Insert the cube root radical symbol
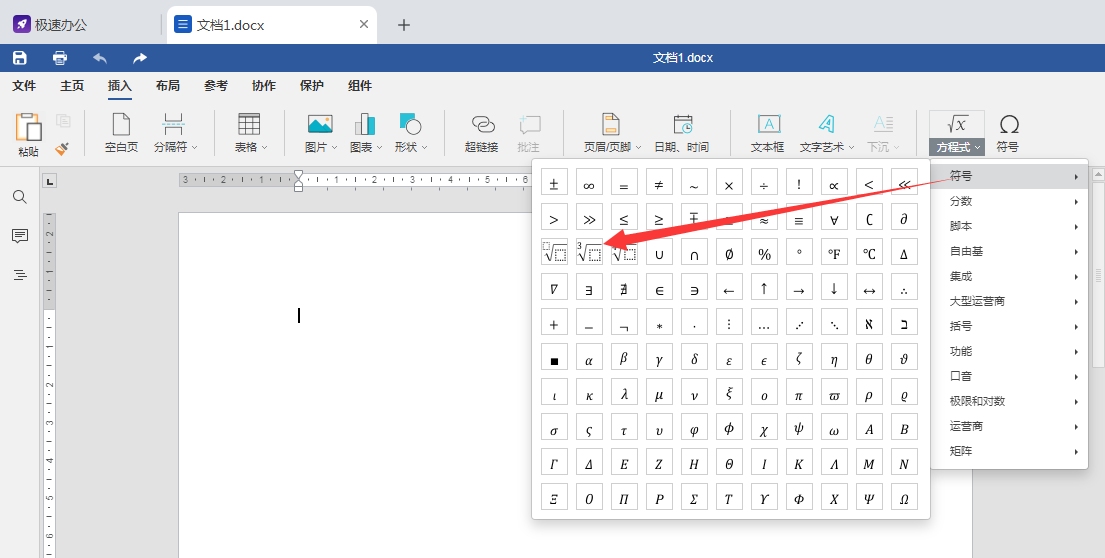 coord(589,252)
